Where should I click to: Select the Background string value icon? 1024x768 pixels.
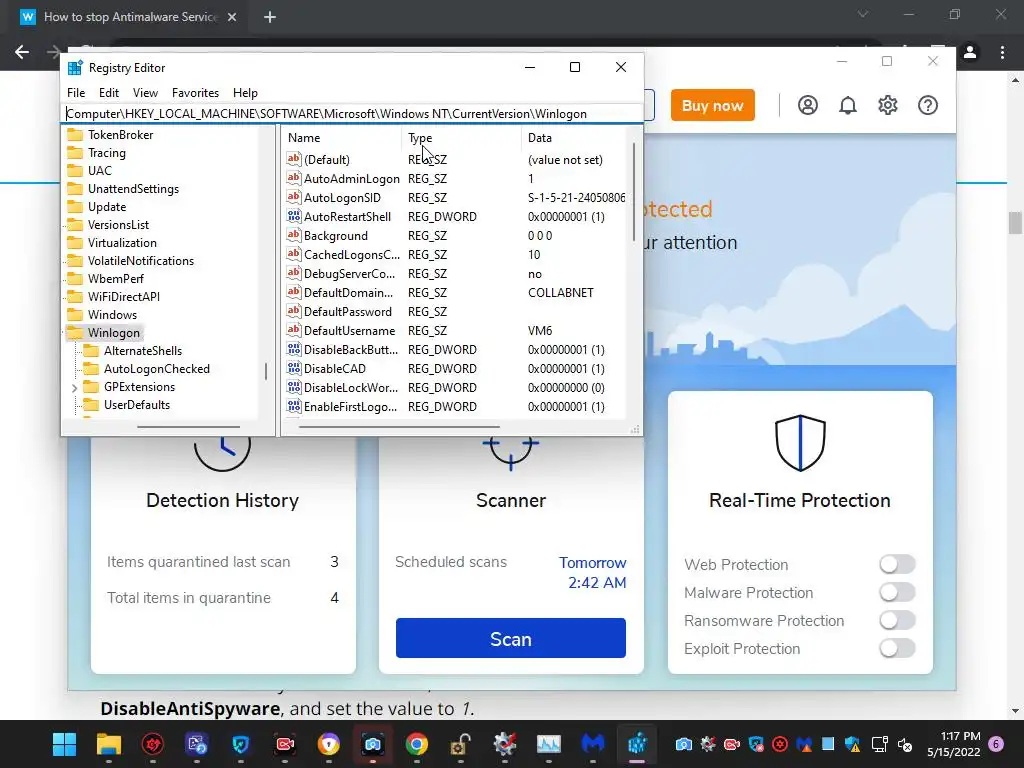(294, 235)
